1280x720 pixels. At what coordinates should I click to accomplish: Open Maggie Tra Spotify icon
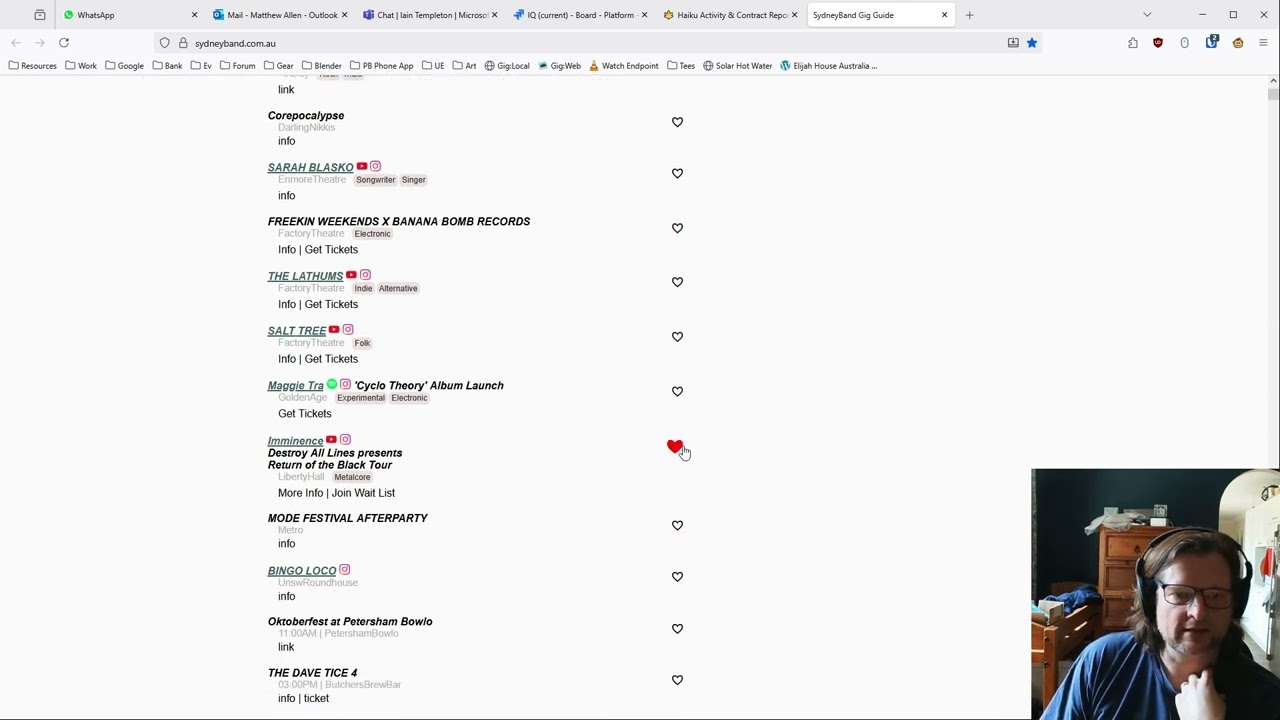coord(332,385)
